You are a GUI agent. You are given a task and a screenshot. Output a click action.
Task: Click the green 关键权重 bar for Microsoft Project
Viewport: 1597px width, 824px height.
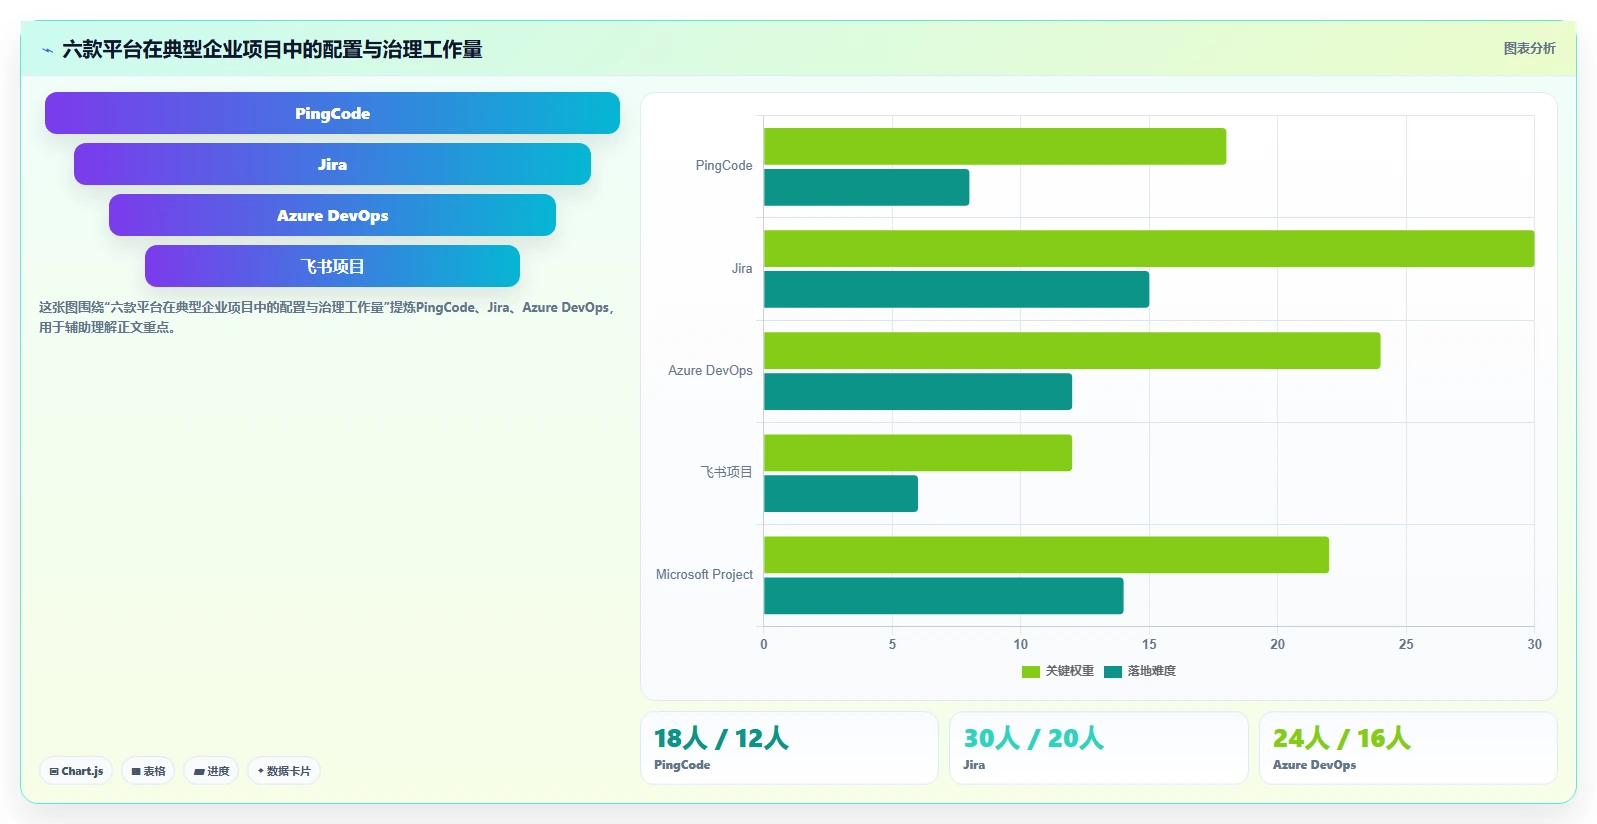pos(1046,554)
